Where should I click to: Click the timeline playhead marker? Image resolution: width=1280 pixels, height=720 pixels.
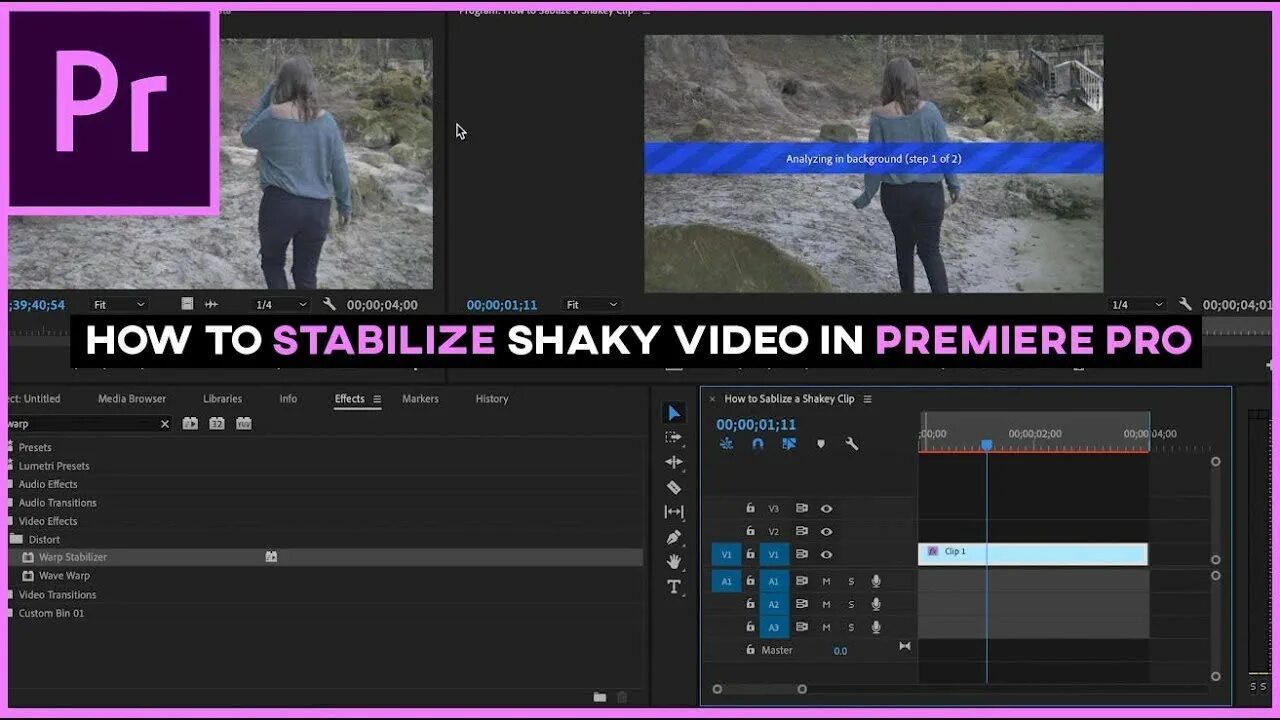pyautogui.click(x=986, y=445)
